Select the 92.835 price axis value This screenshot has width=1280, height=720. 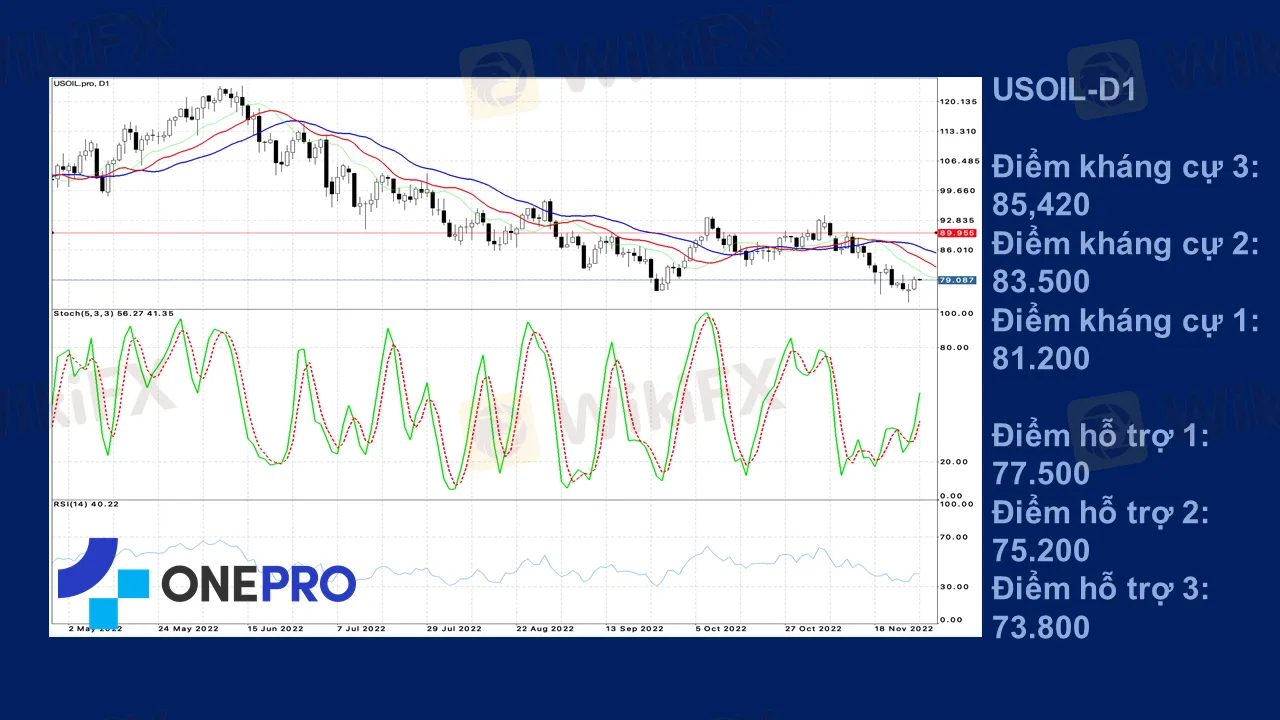coord(955,219)
